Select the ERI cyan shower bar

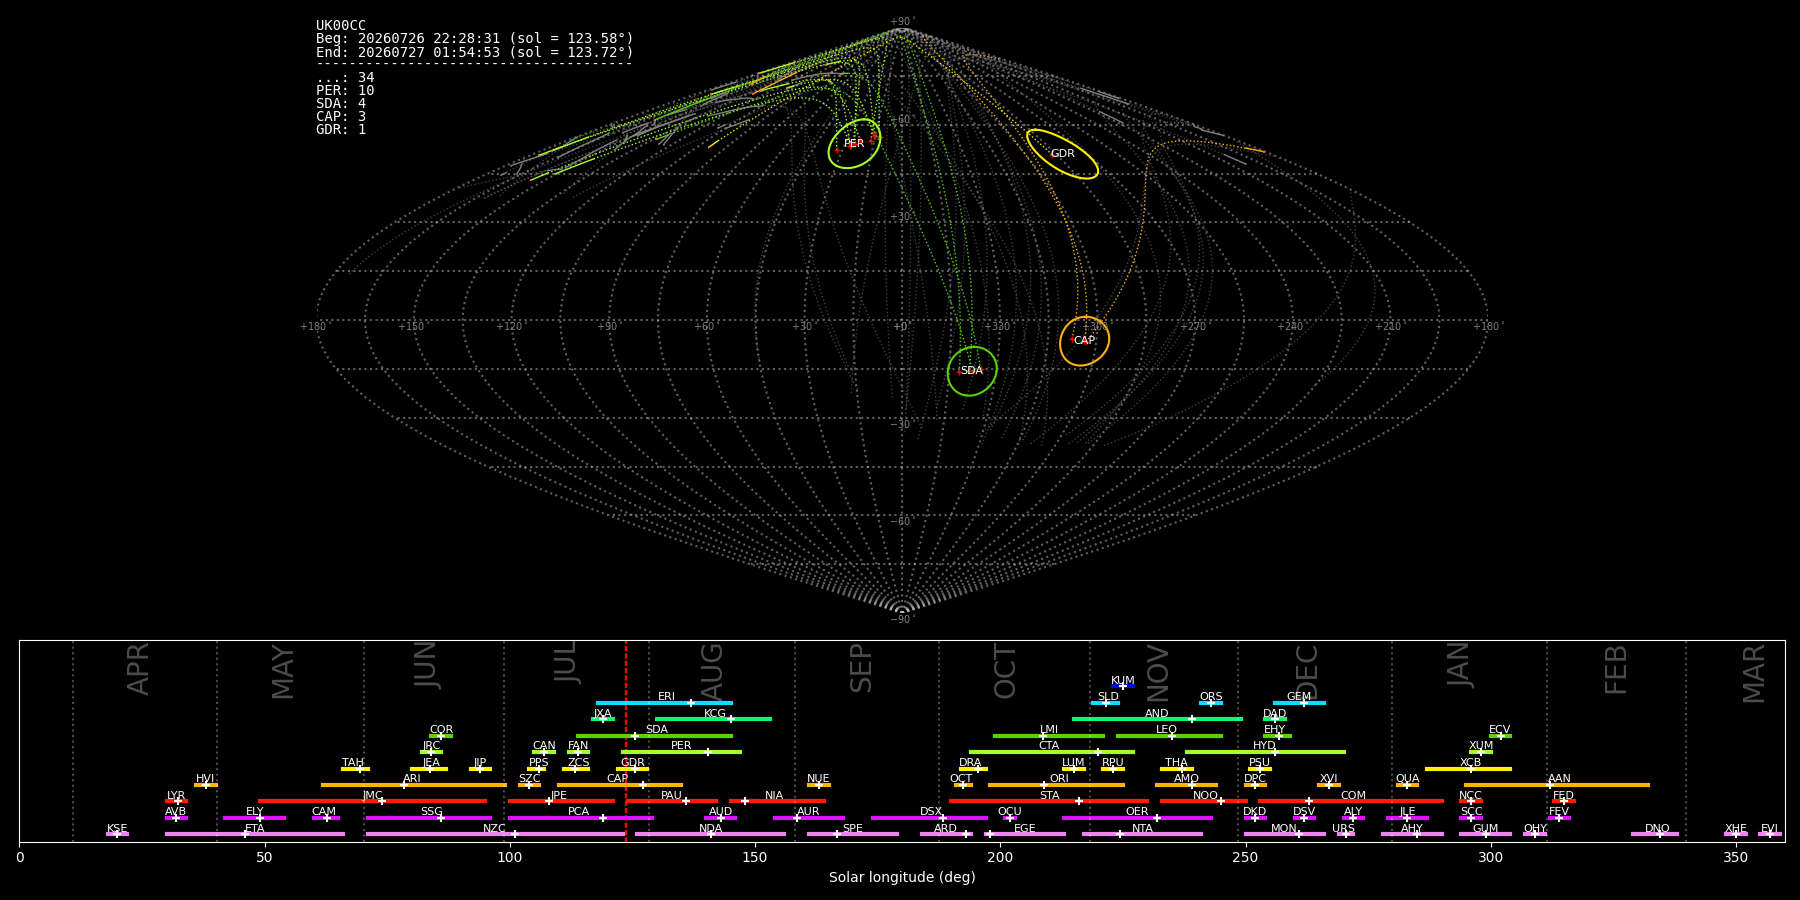(664, 703)
